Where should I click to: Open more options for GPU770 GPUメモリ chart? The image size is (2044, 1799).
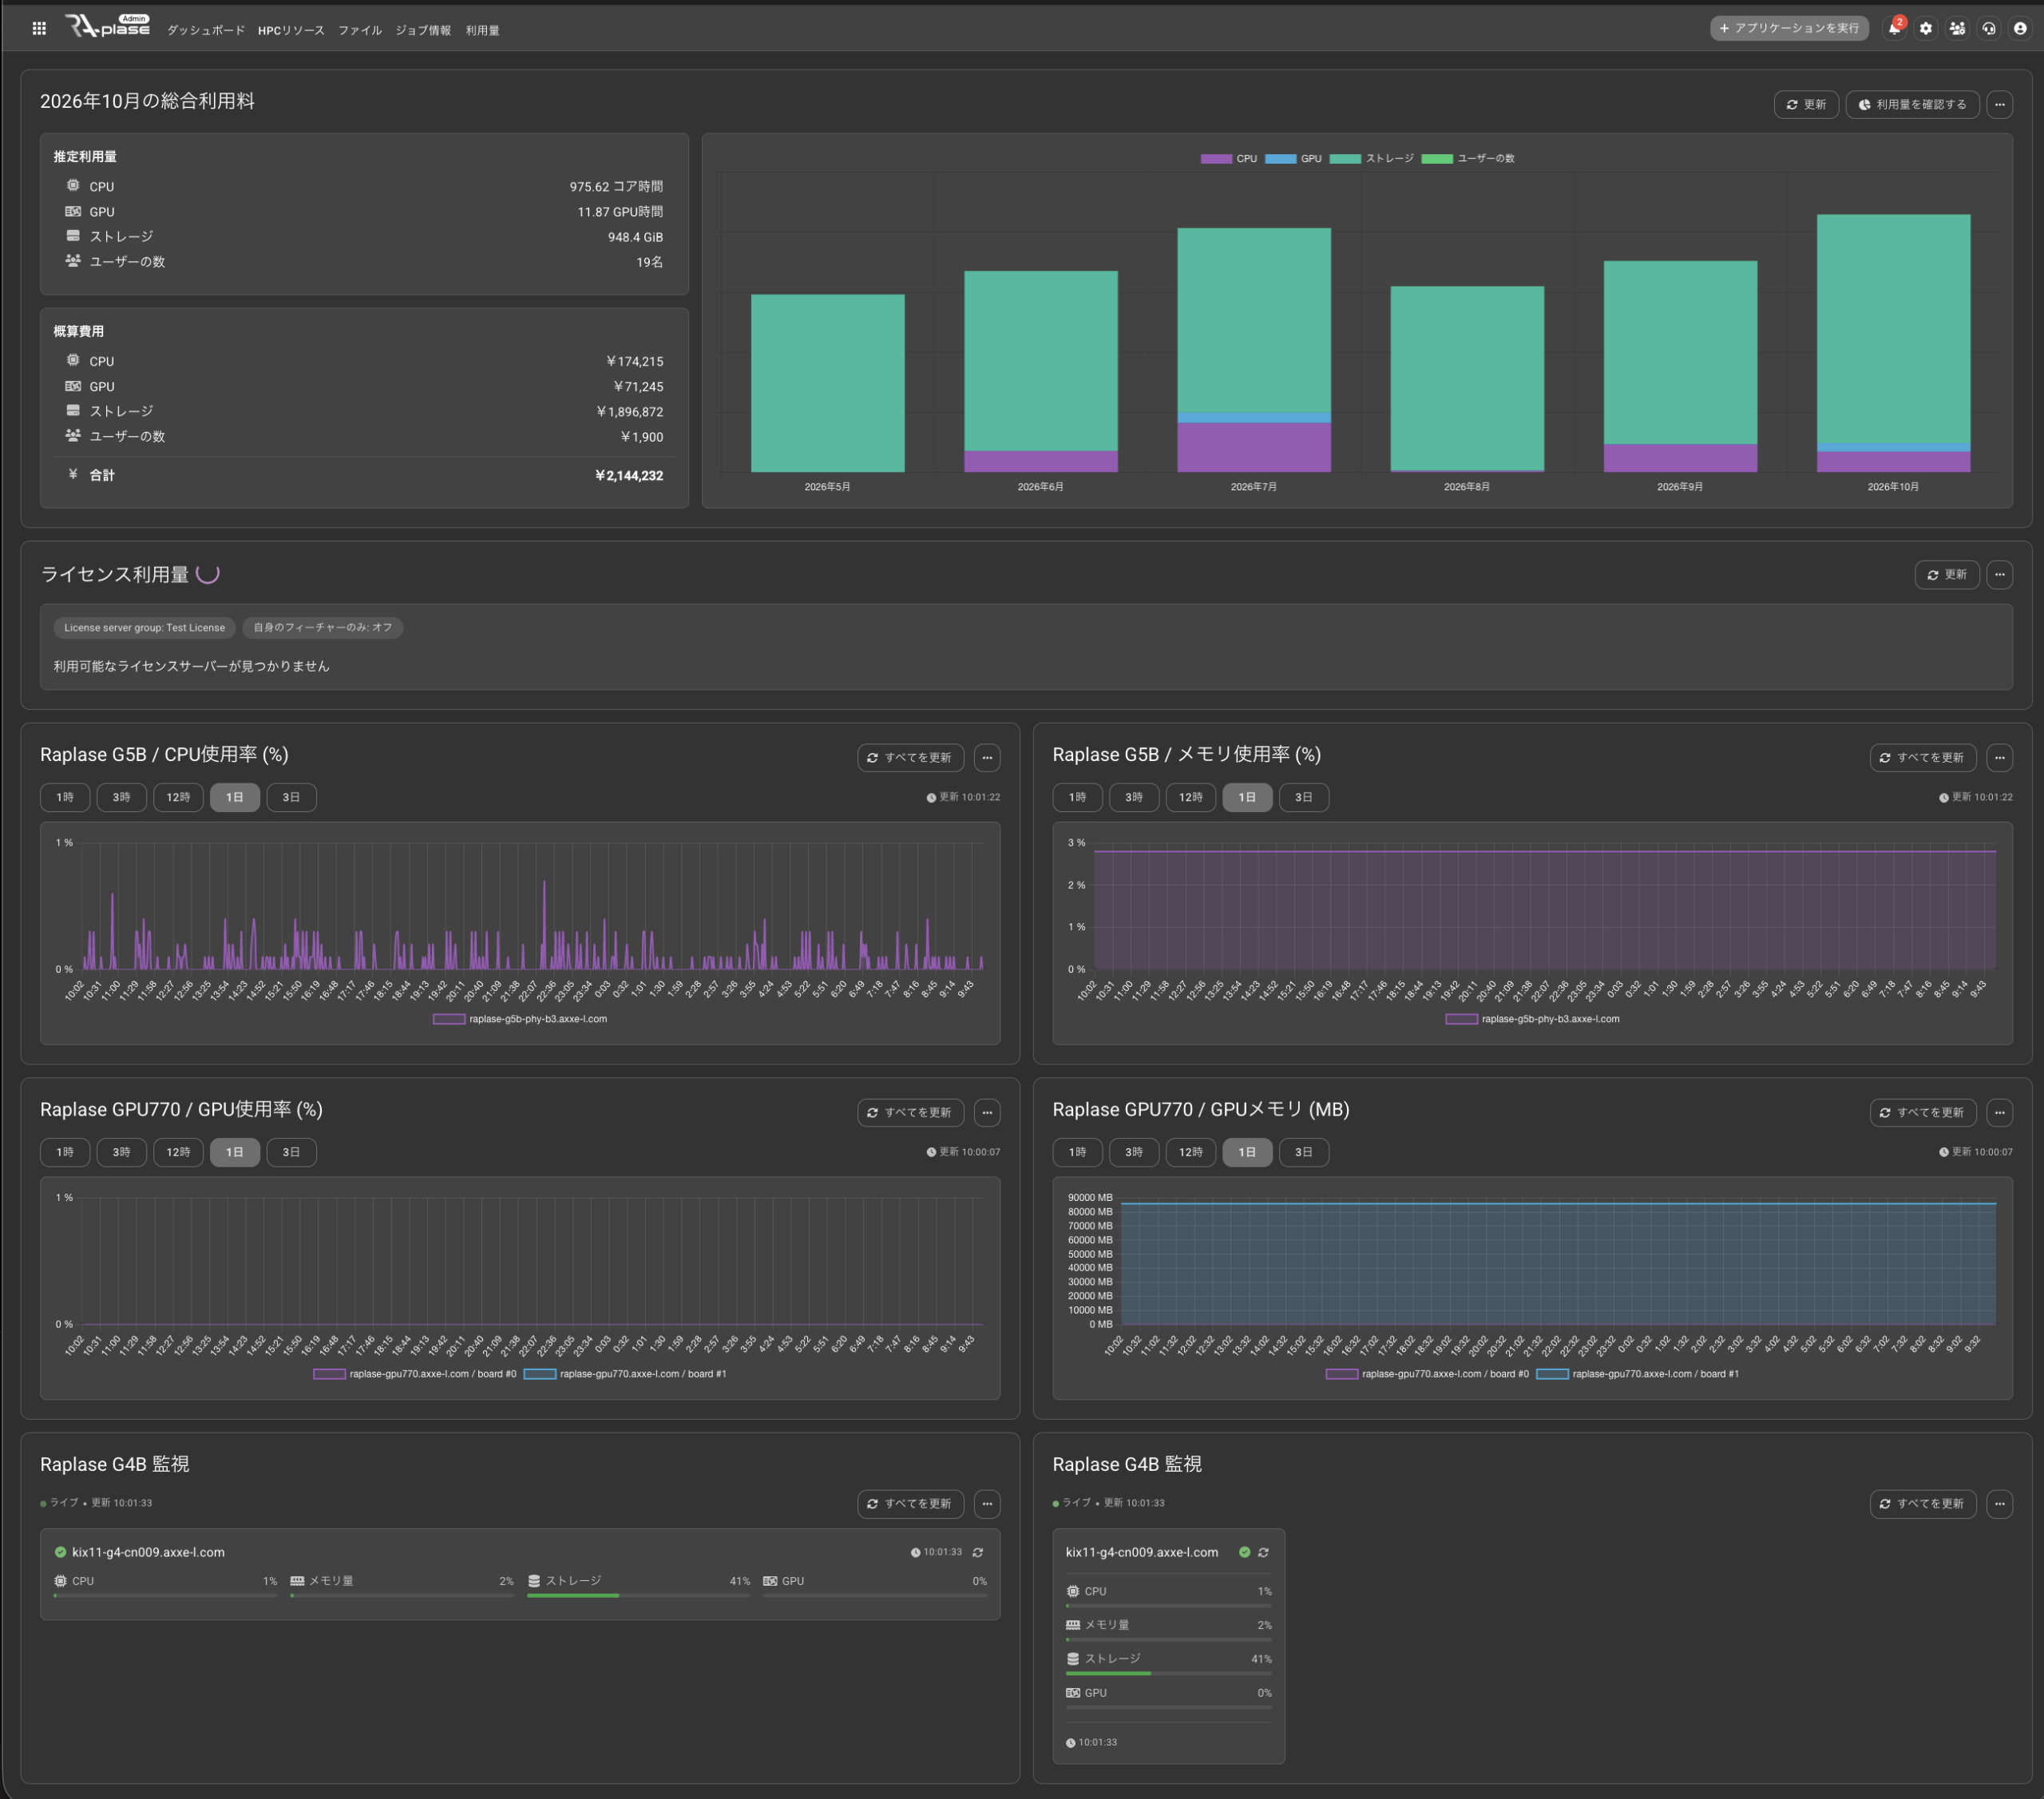(2000, 1112)
